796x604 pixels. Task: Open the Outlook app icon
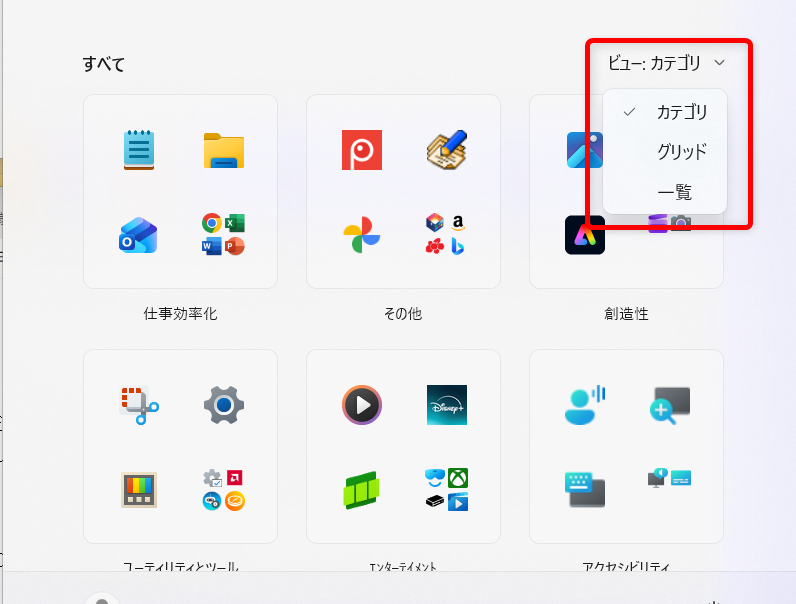(x=138, y=235)
